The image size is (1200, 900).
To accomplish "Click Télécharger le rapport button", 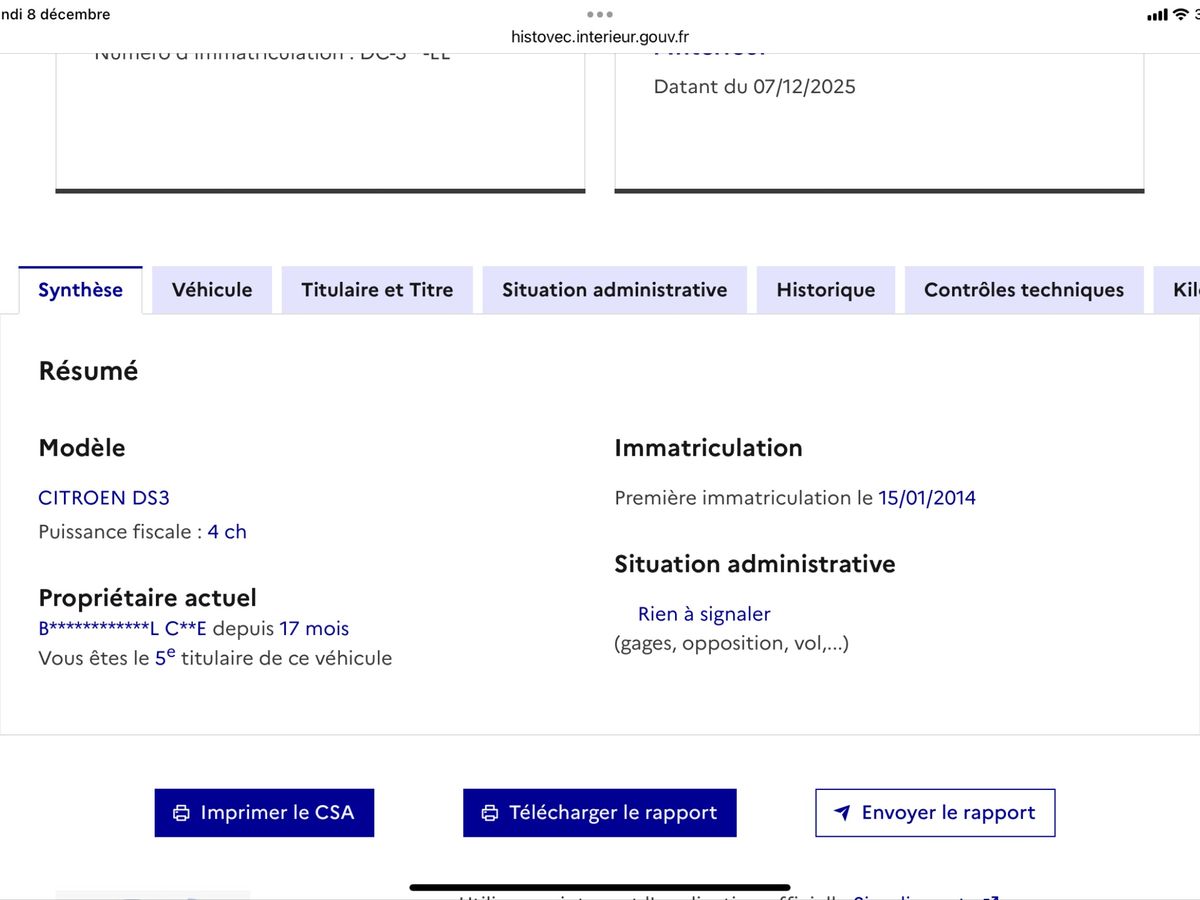I will (600, 813).
